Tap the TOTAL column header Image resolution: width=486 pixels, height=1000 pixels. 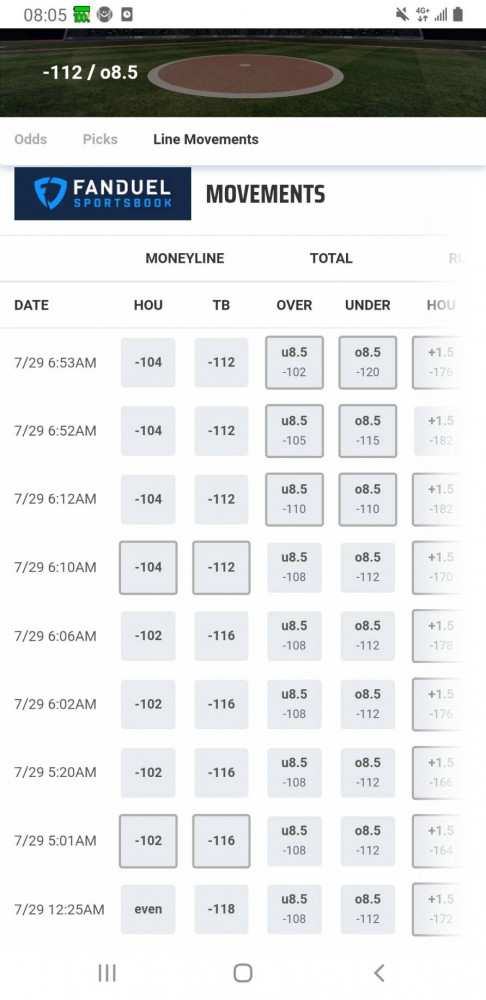pyautogui.click(x=331, y=258)
